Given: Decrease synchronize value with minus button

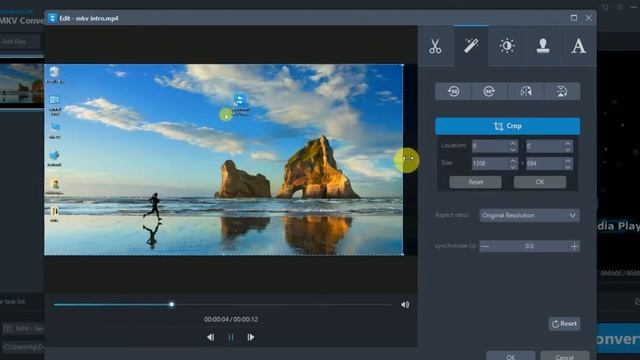Looking at the screenshot, I should 485,246.
